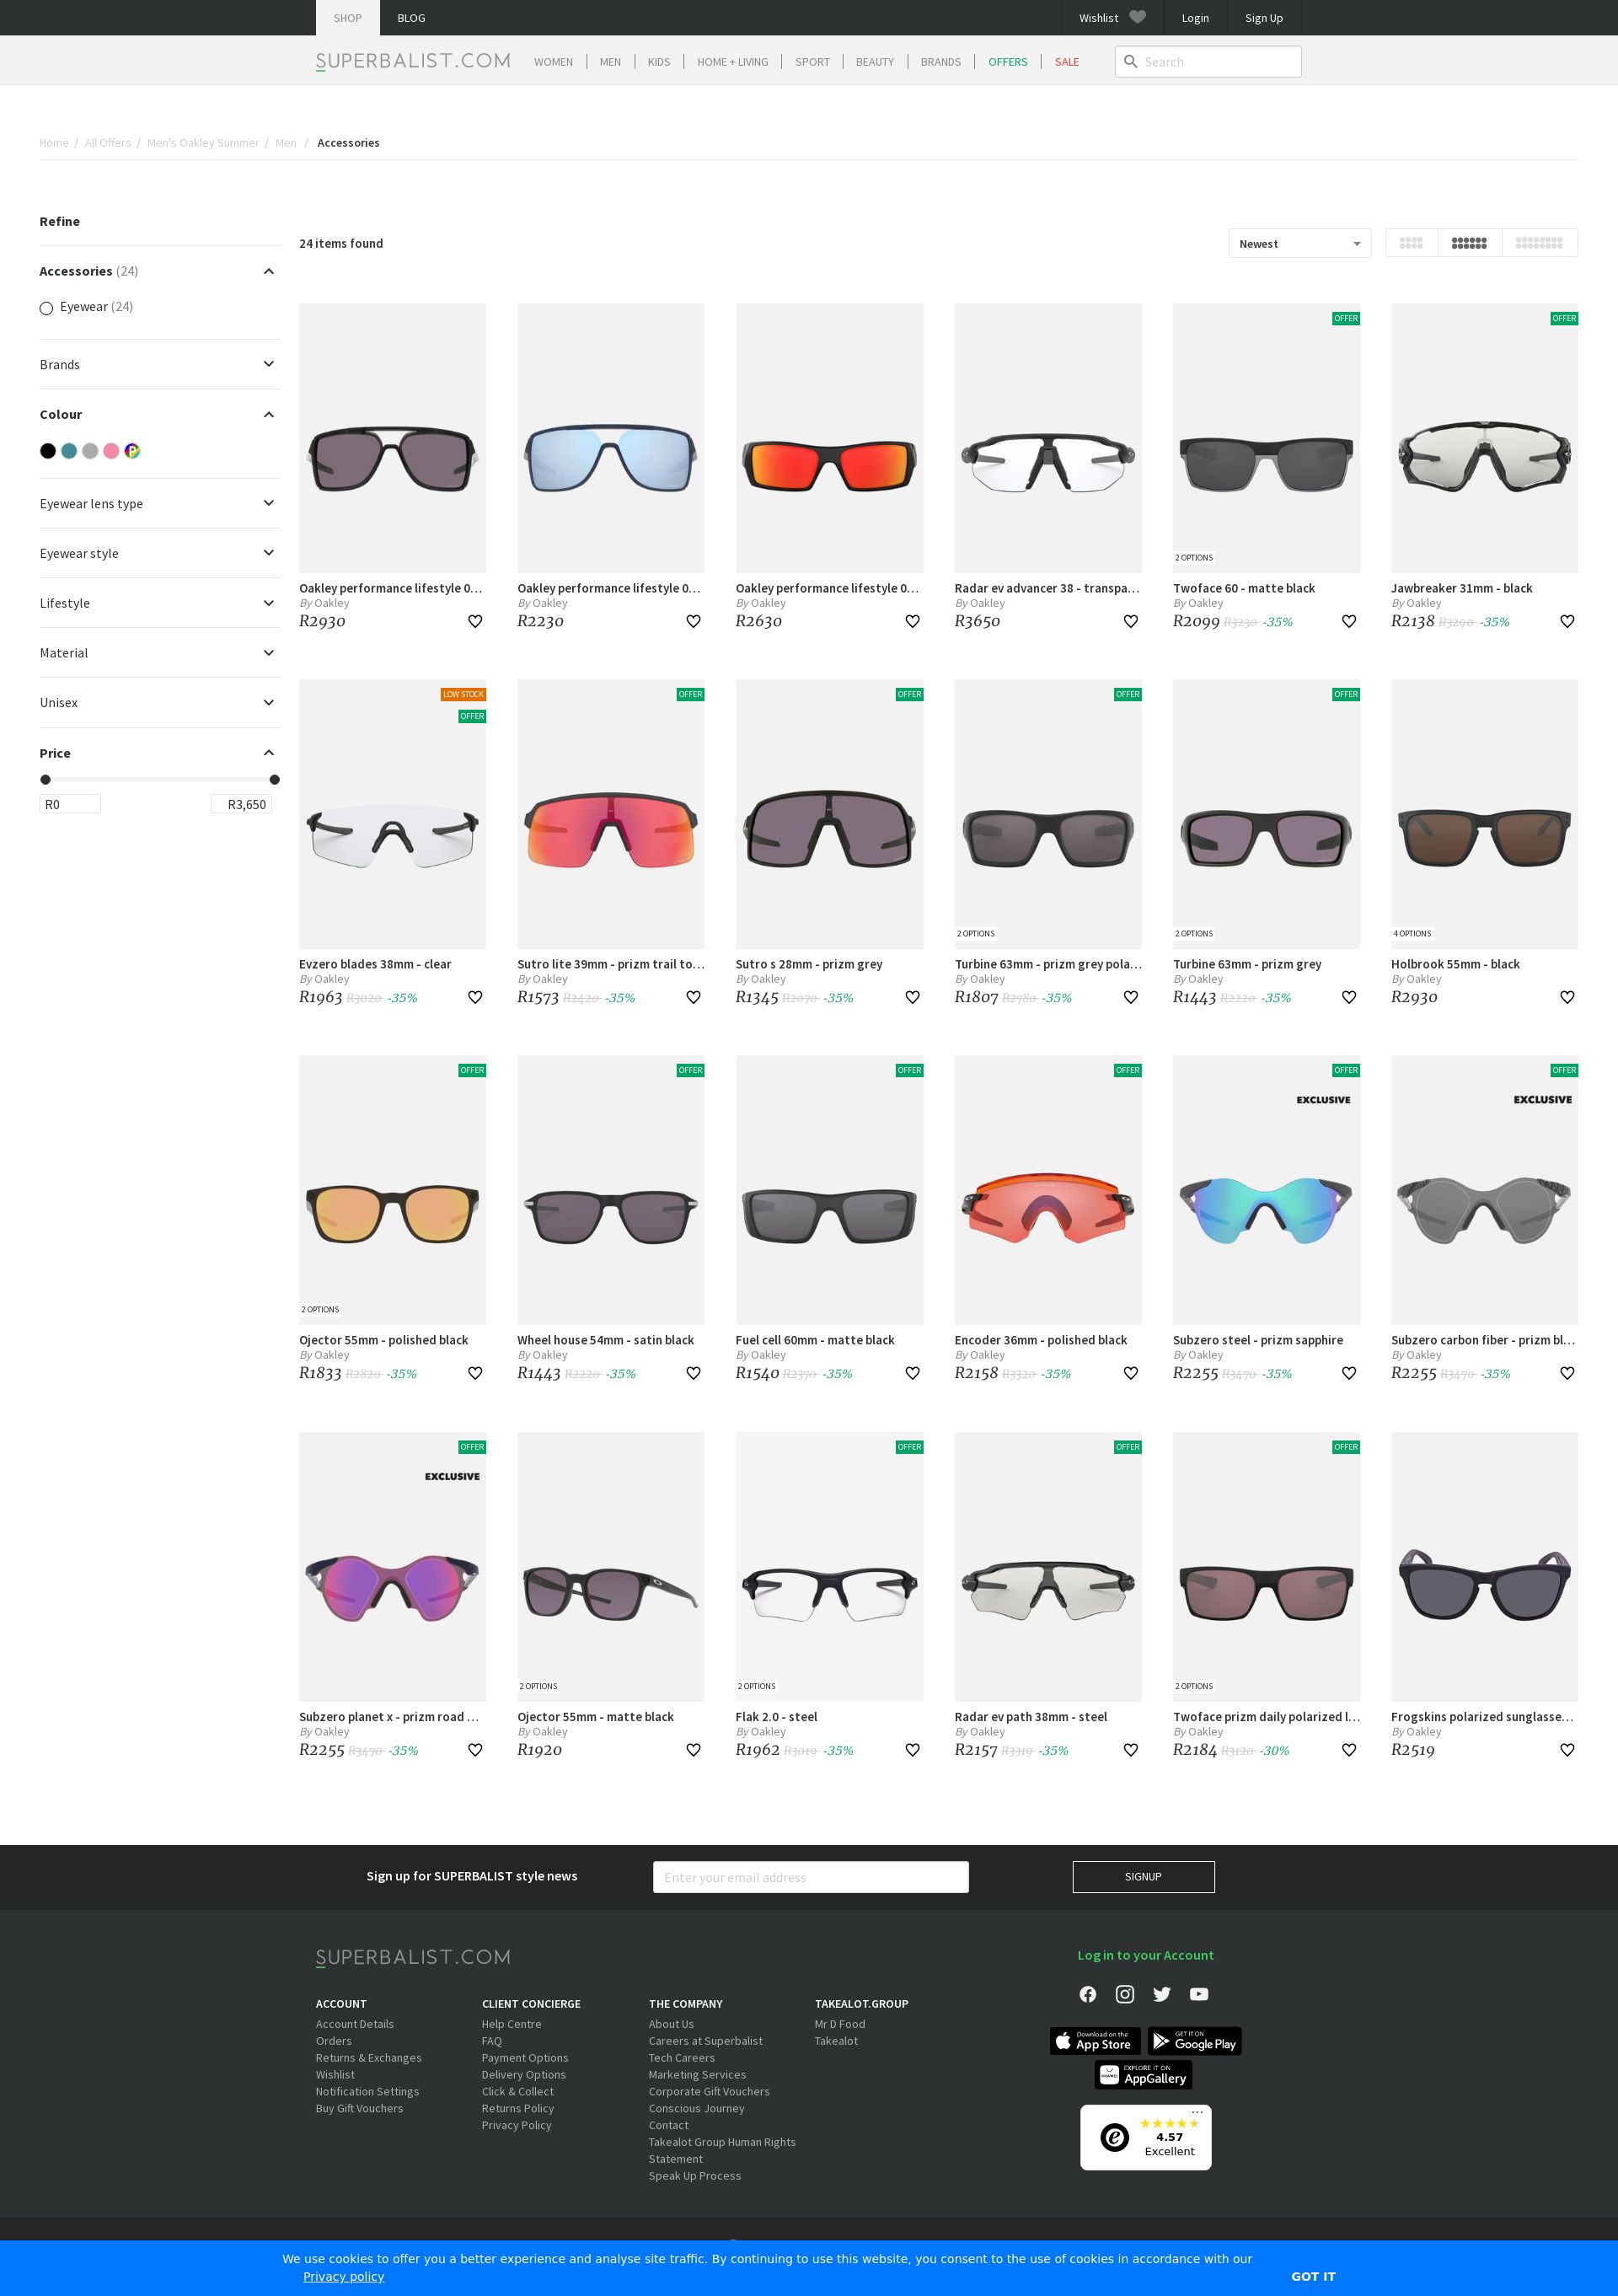
Task: Open the Sutro lite 39mm product image
Action: [x=611, y=814]
